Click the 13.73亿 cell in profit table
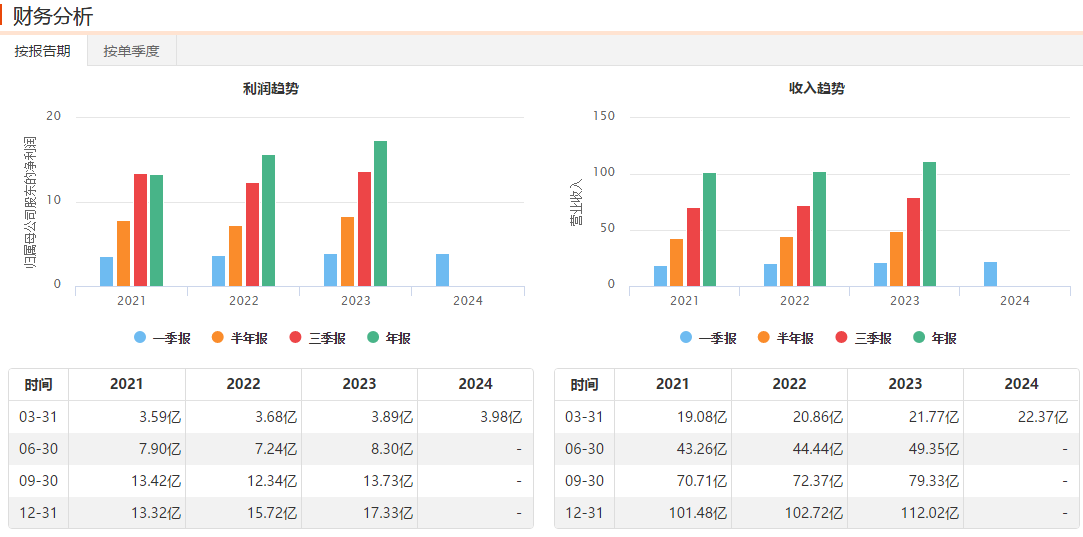1083x537 pixels. [x=359, y=481]
